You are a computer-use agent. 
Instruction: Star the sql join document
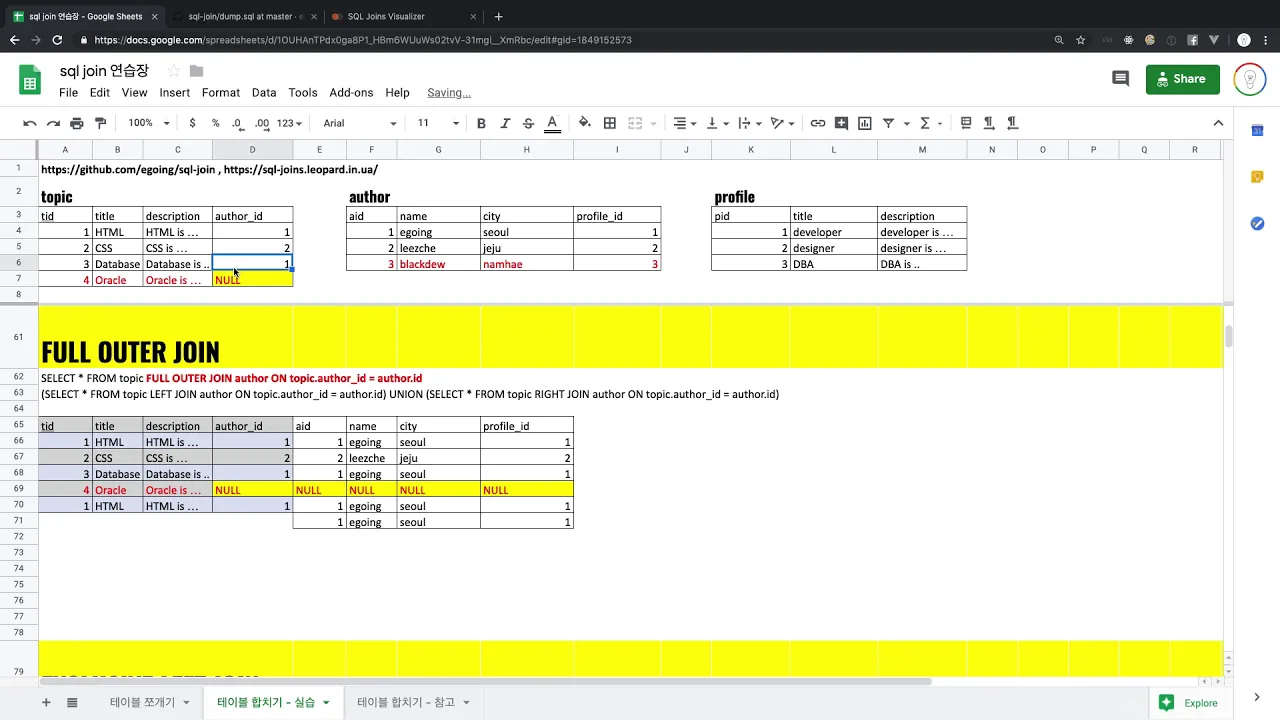coord(174,71)
